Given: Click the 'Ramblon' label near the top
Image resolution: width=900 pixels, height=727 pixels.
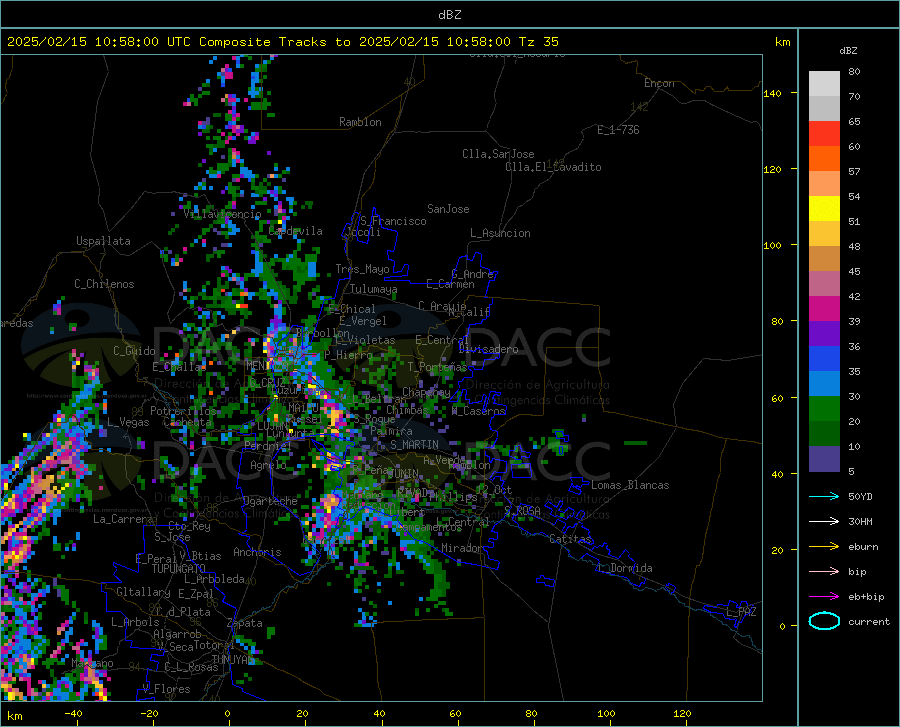Looking at the screenshot, I should (x=360, y=122).
